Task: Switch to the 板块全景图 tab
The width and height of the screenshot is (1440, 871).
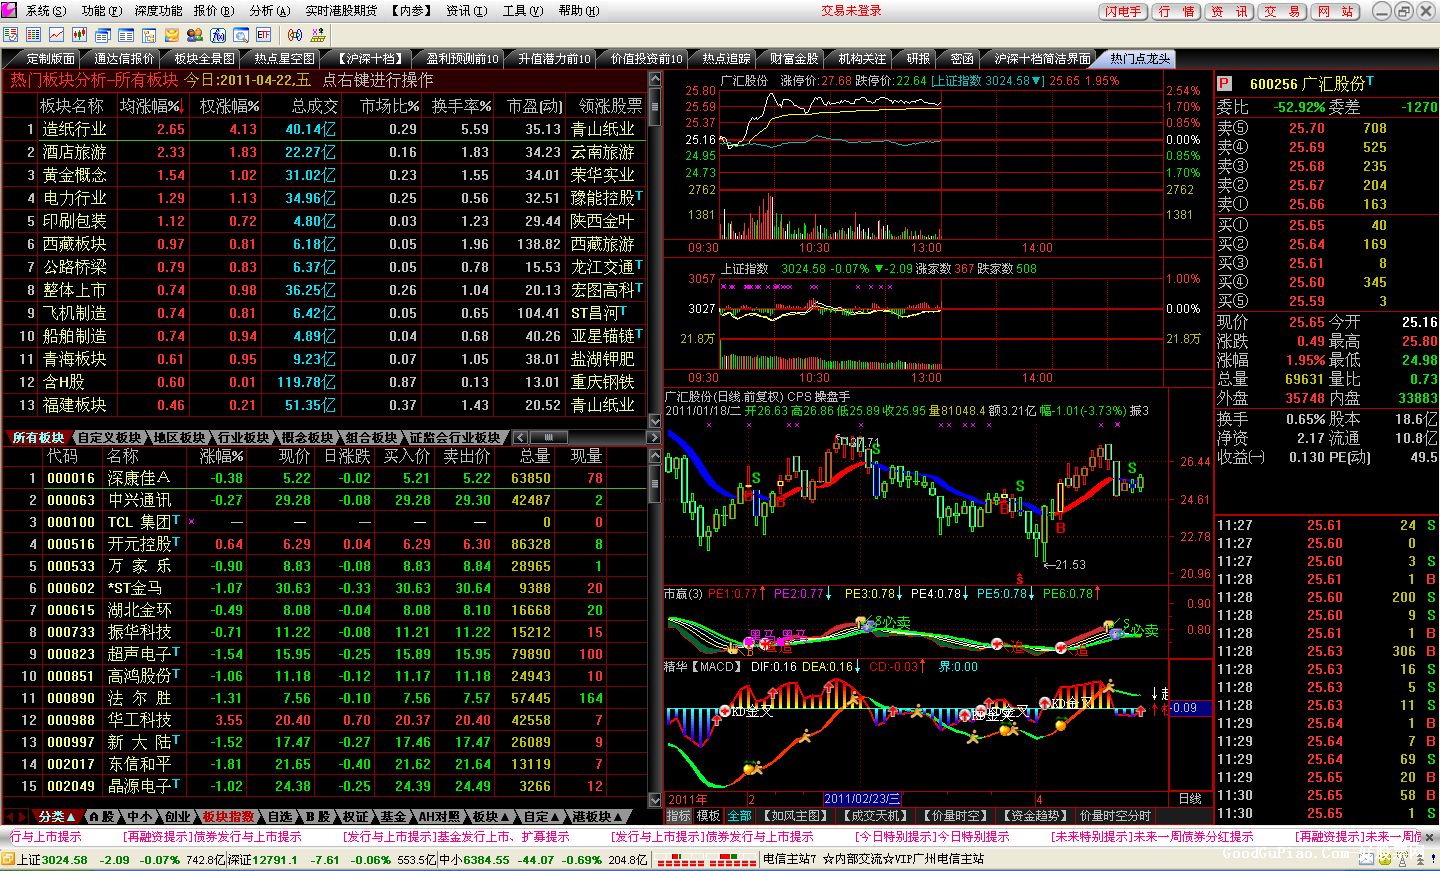Action: (203, 59)
